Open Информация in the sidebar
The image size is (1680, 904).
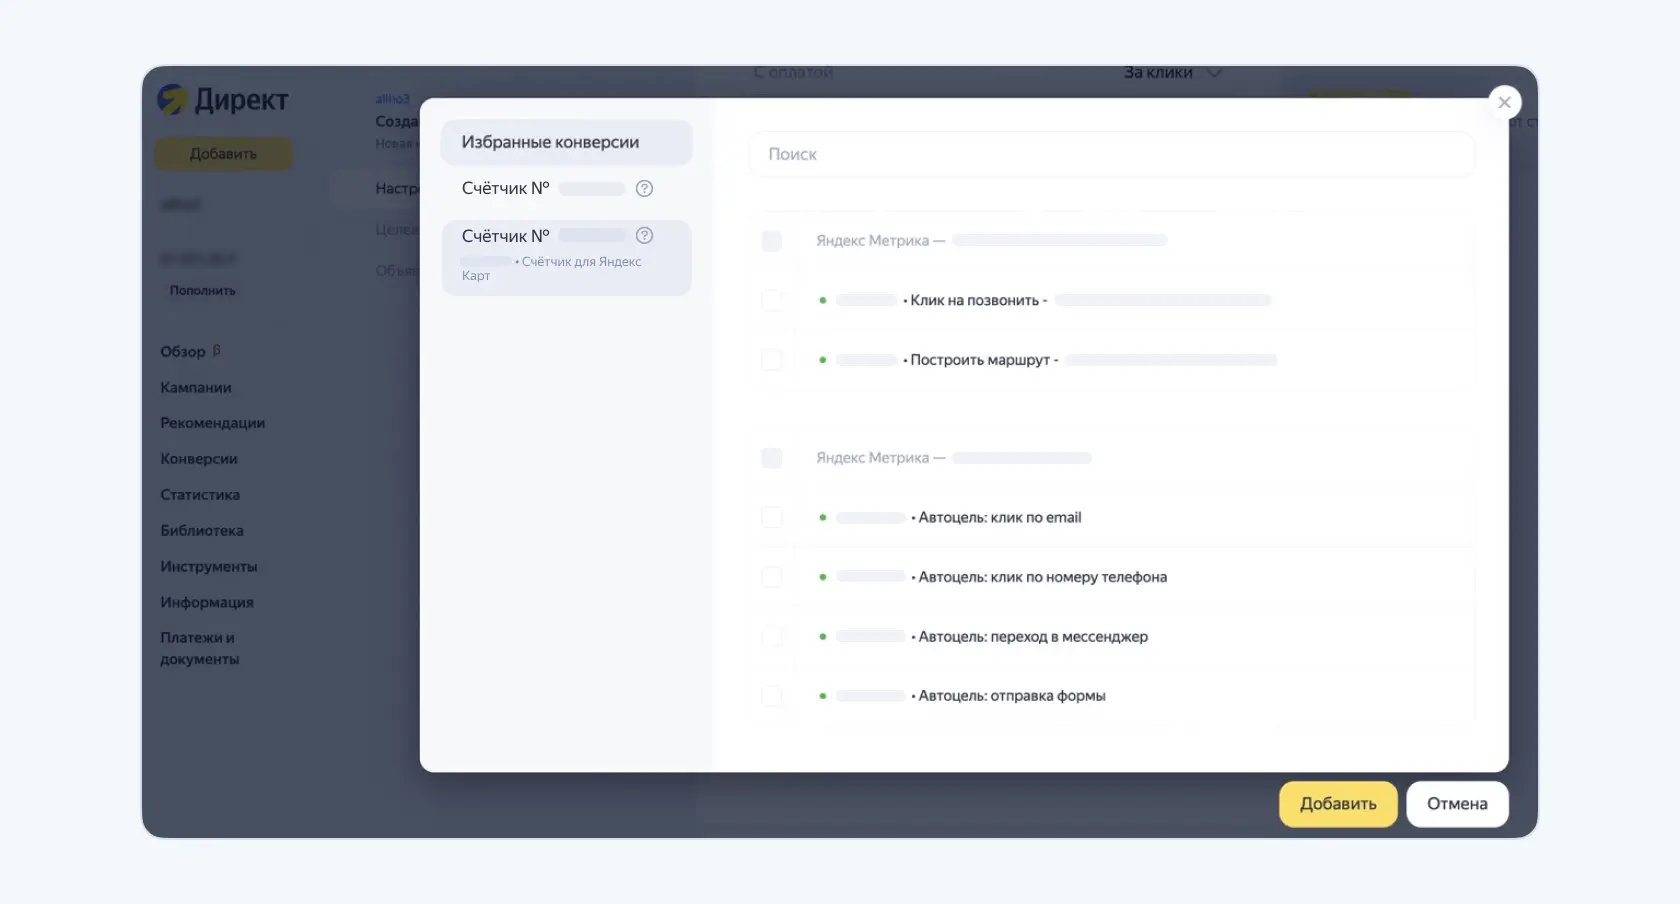[207, 602]
